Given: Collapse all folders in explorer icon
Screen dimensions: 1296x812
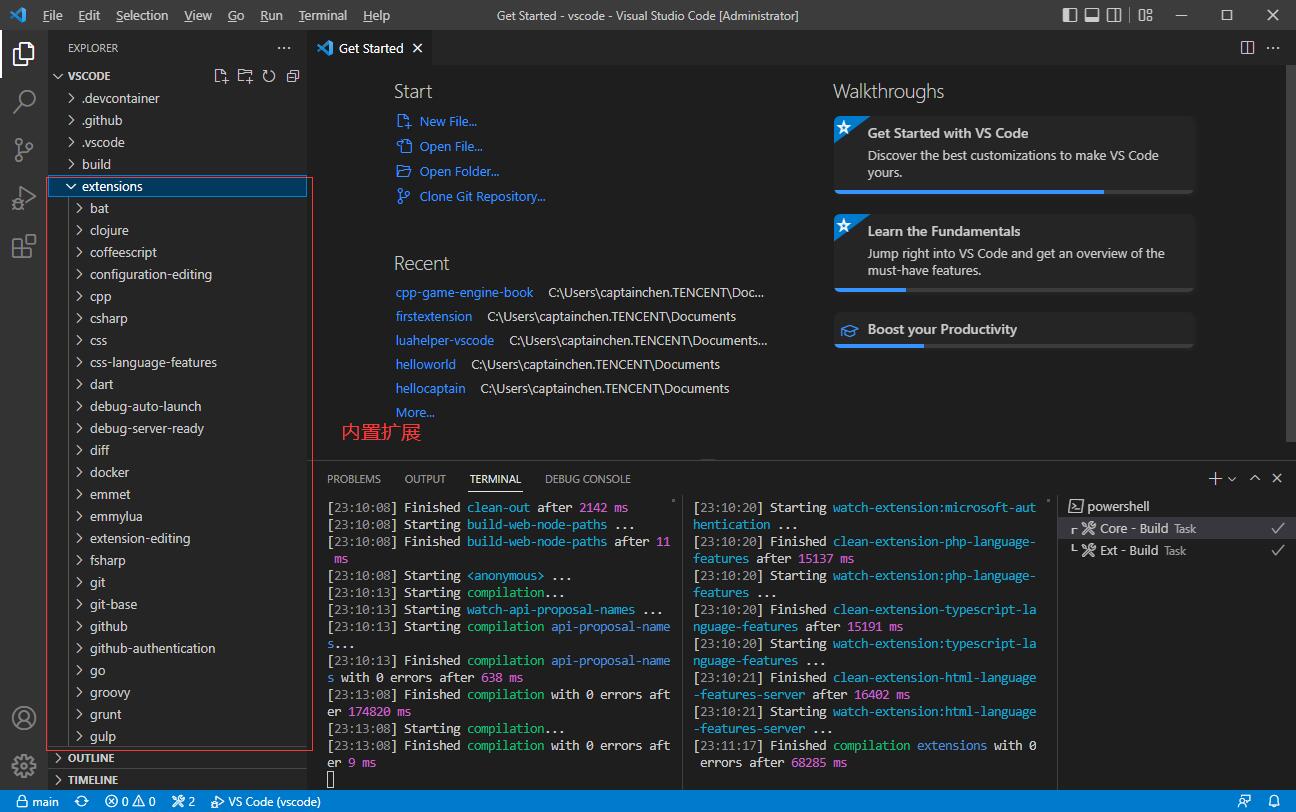Looking at the screenshot, I should tap(293, 76).
